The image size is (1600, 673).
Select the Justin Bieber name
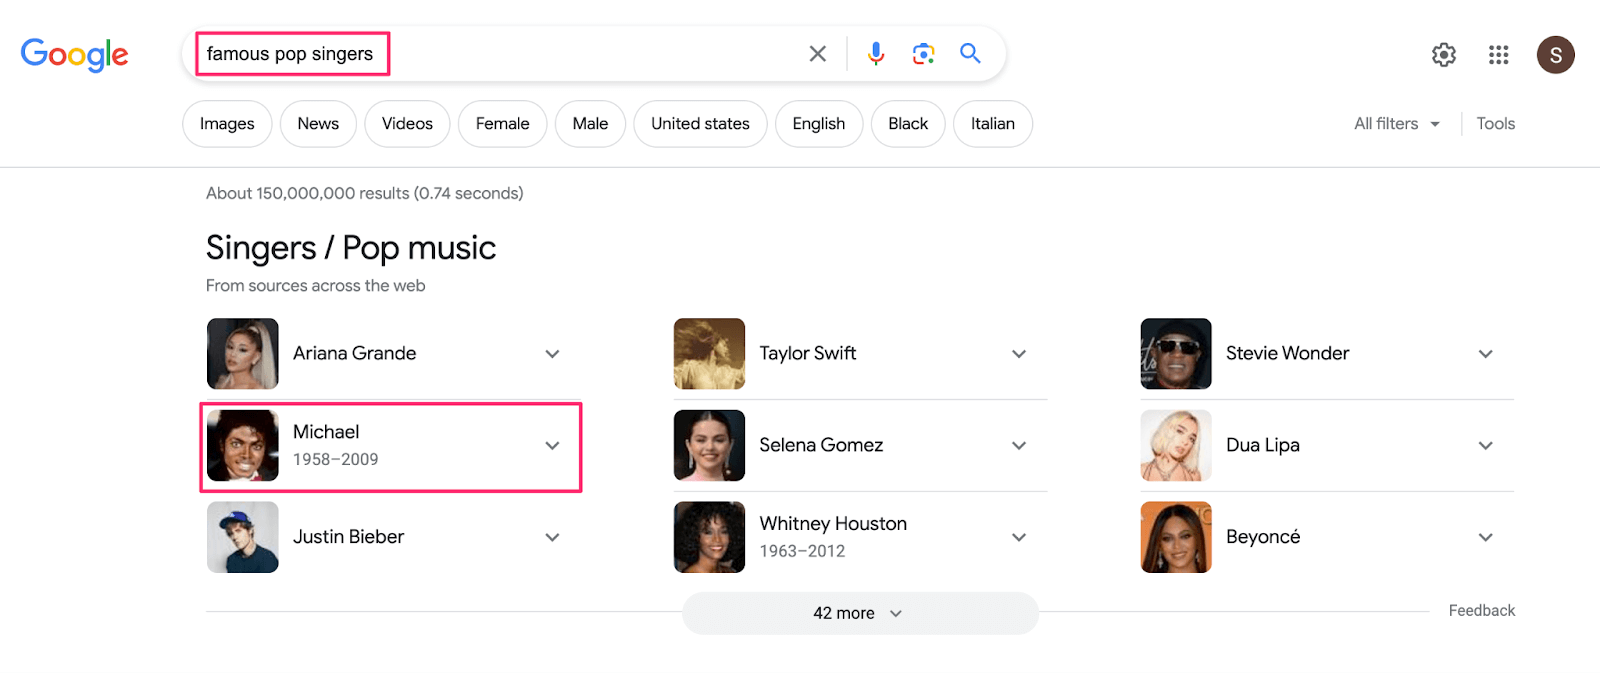point(348,537)
